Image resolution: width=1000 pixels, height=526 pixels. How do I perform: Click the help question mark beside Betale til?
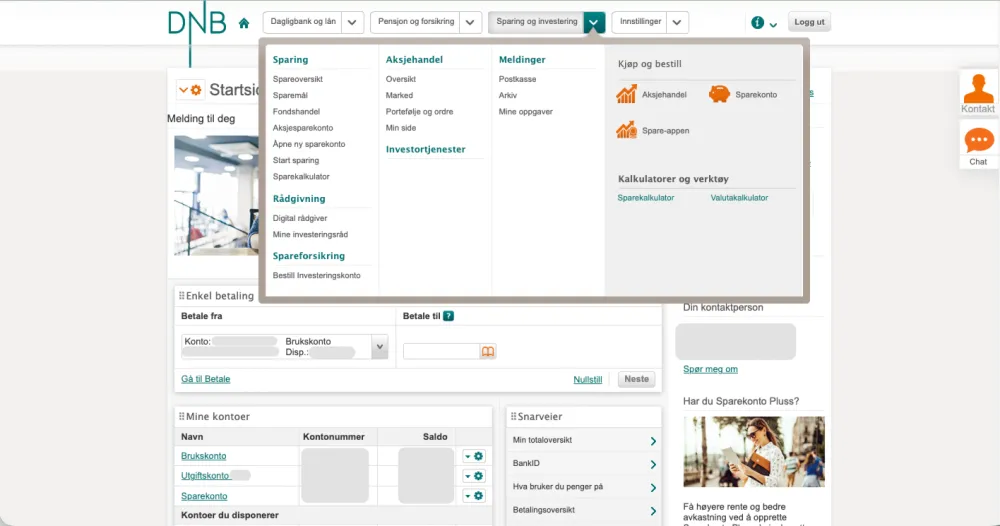[x=448, y=316]
